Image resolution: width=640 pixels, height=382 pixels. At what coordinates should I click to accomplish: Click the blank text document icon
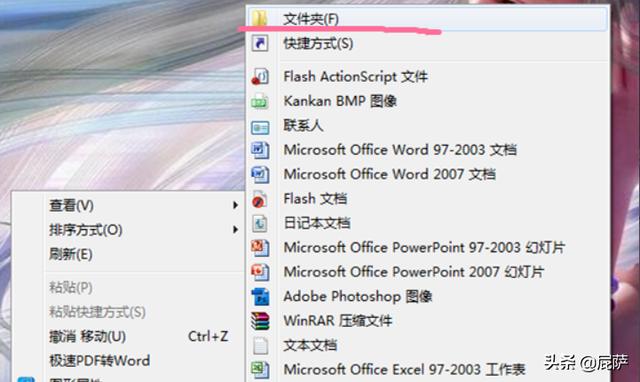[x=260, y=346]
